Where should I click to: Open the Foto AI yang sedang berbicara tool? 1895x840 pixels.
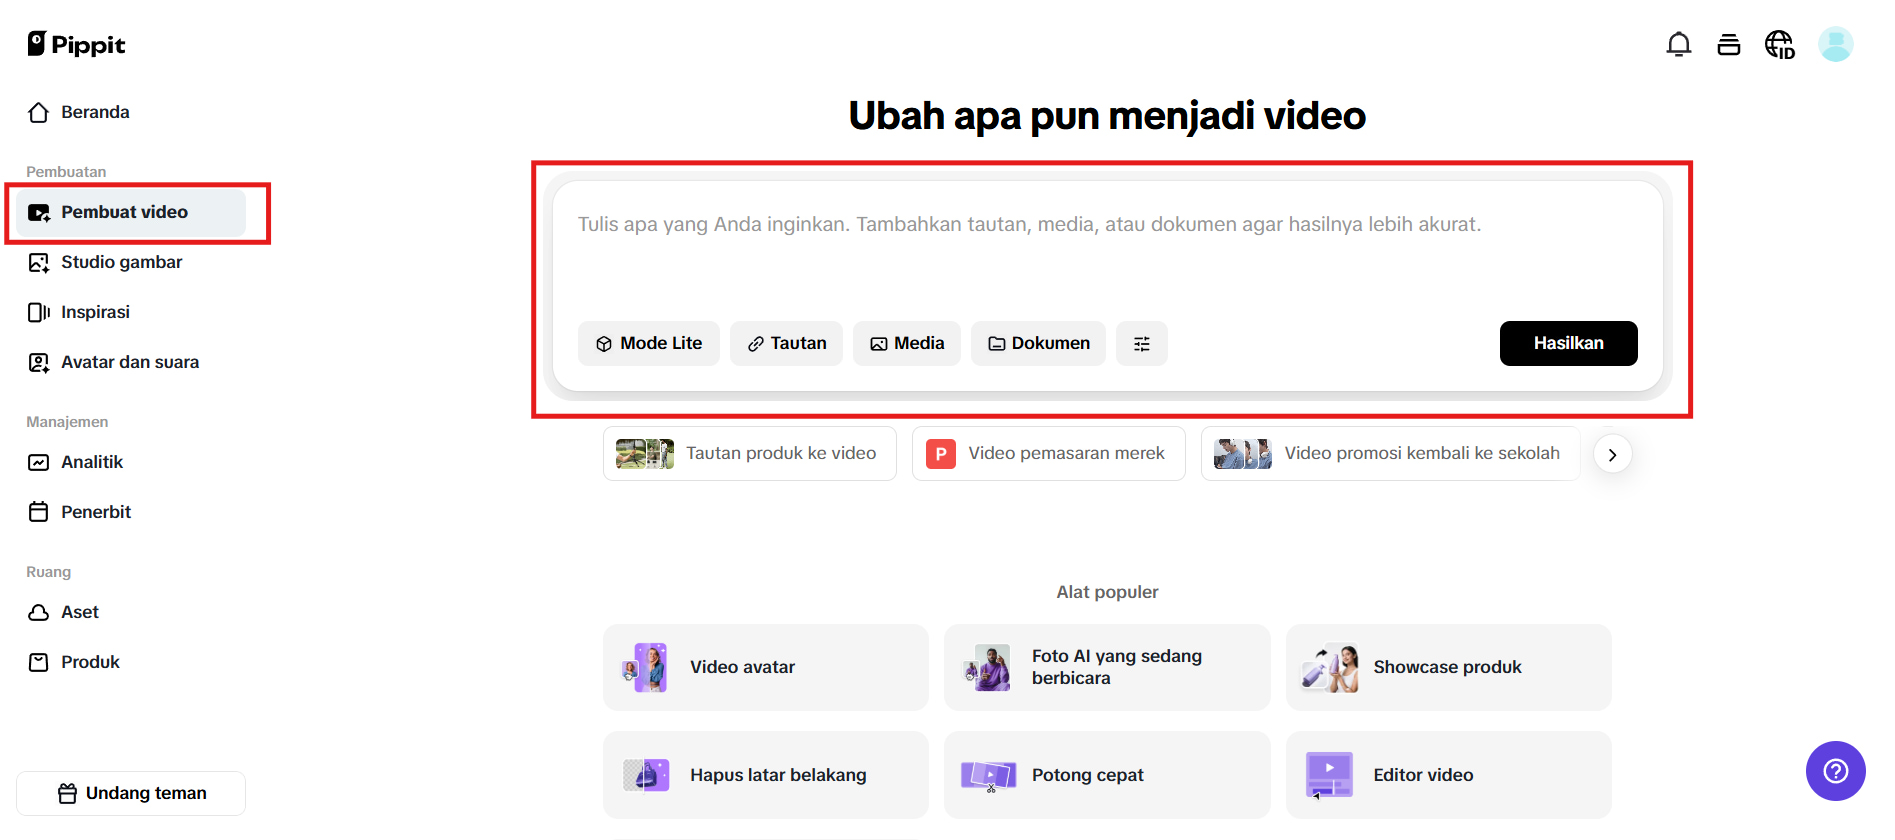(x=1107, y=668)
